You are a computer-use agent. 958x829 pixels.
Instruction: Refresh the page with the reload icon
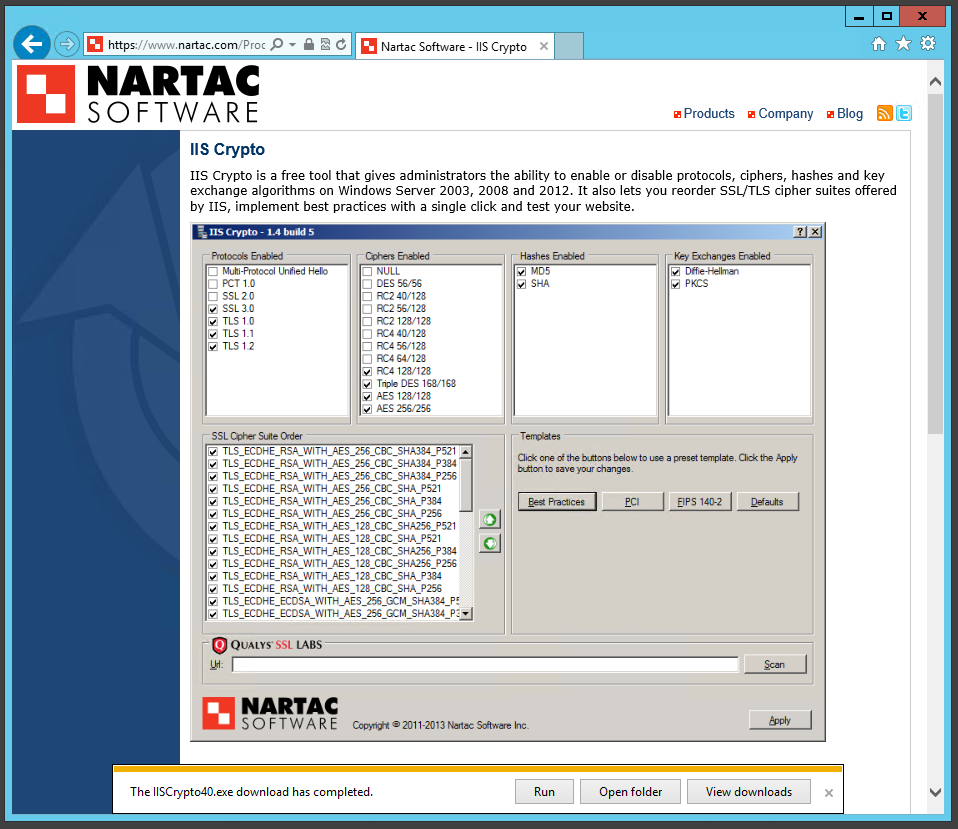[341, 44]
